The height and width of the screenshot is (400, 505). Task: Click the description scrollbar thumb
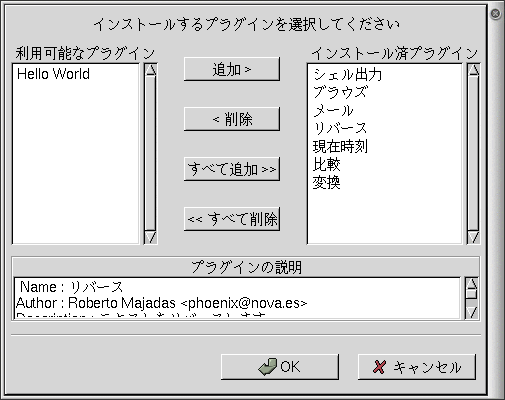coord(472,294)
